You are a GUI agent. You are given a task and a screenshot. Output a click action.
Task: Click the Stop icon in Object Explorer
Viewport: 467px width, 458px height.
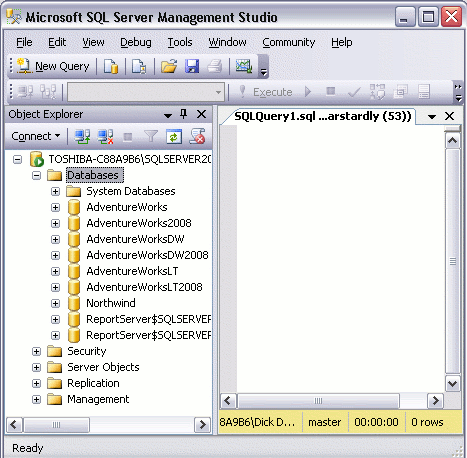[x=128, y=137]
